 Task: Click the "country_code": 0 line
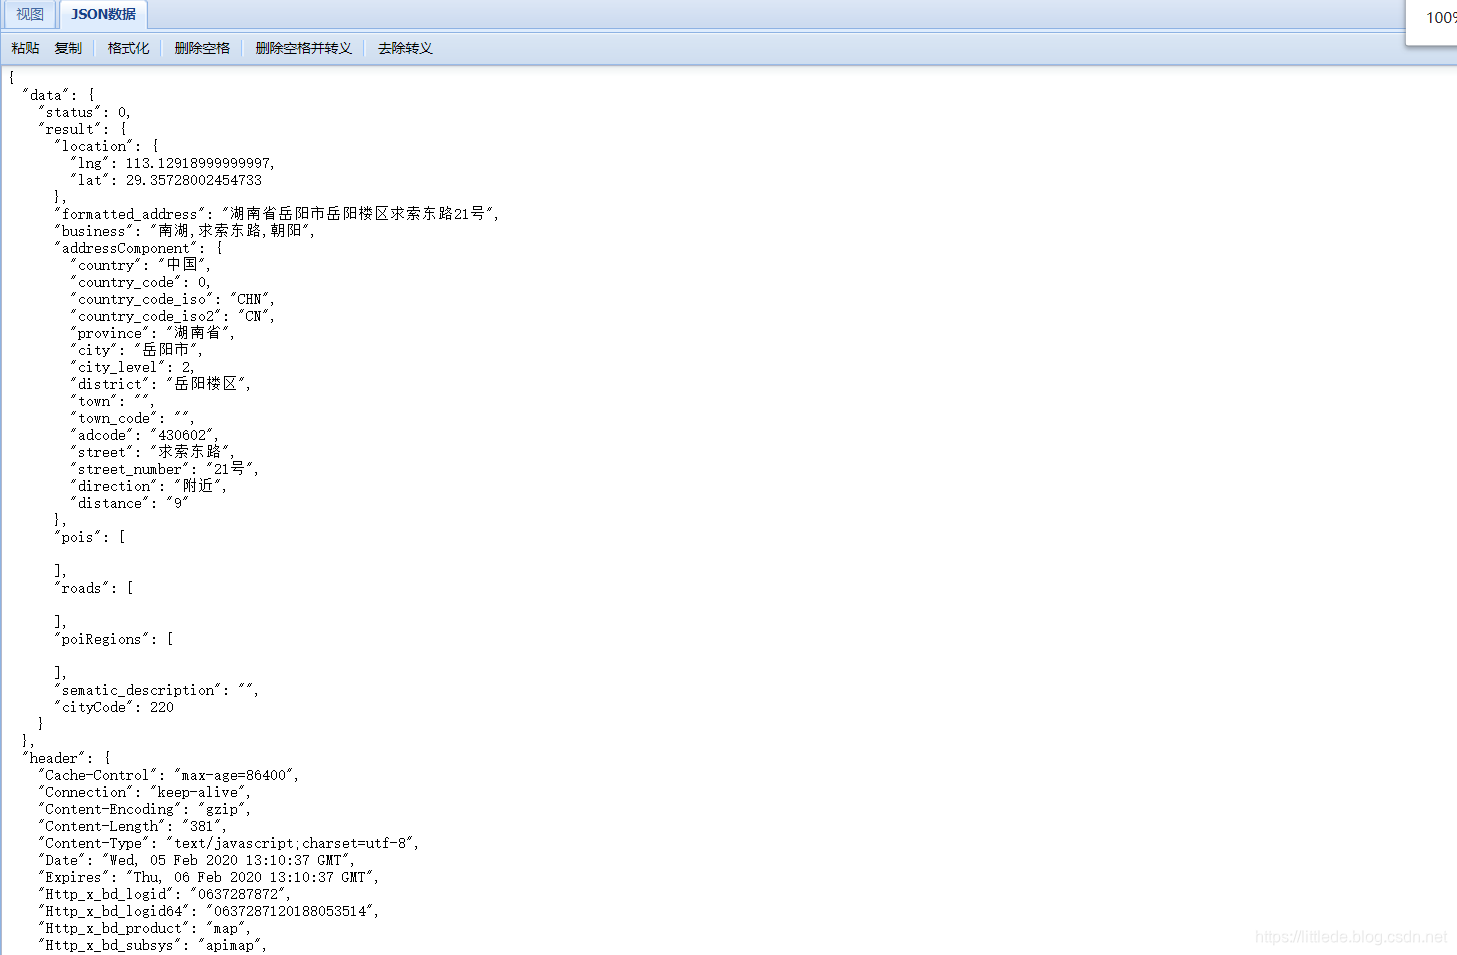pyautogui.click(x=141, y=283)
